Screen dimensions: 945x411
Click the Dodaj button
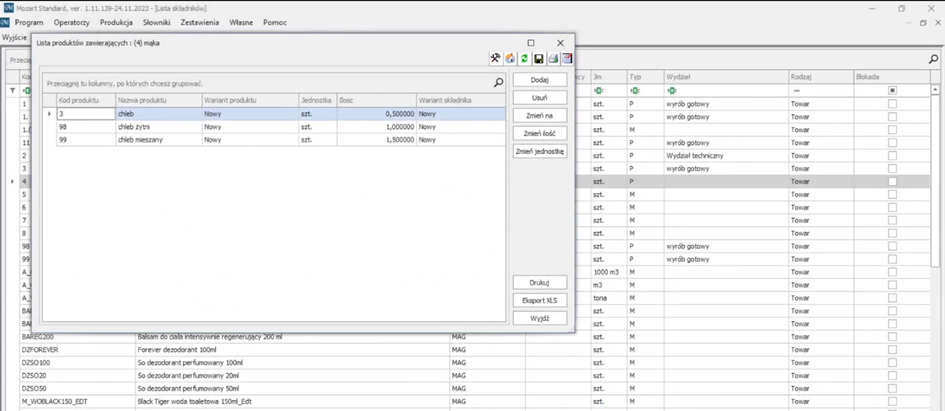tap(540, 80)
